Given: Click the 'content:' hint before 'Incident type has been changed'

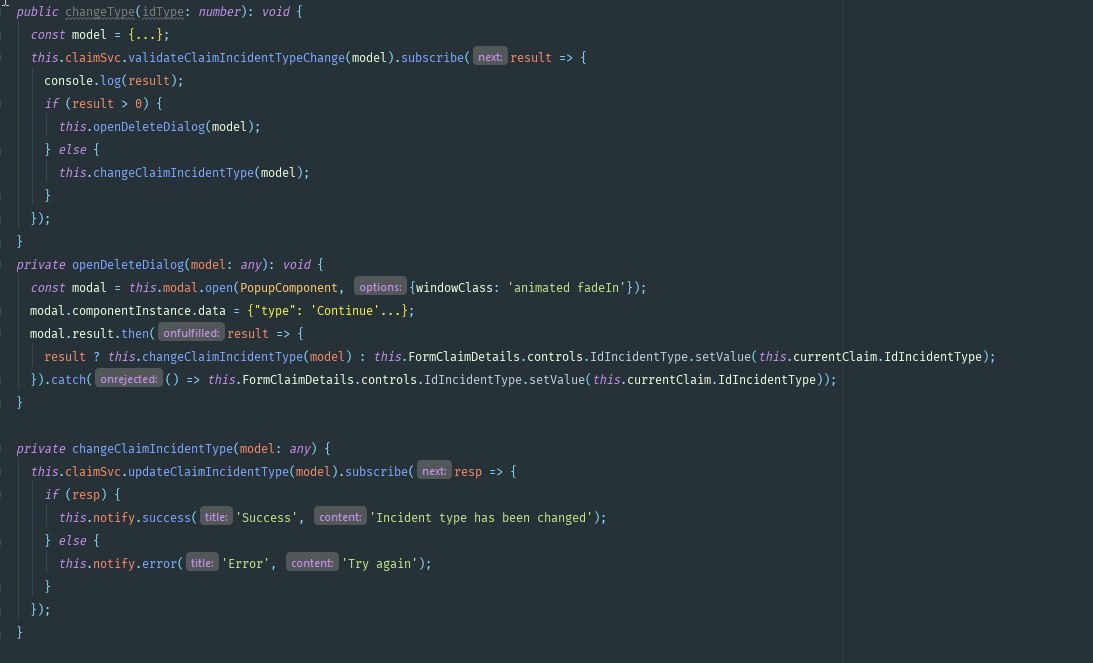Looking at the screenshot, I should [x=340, y=517].
